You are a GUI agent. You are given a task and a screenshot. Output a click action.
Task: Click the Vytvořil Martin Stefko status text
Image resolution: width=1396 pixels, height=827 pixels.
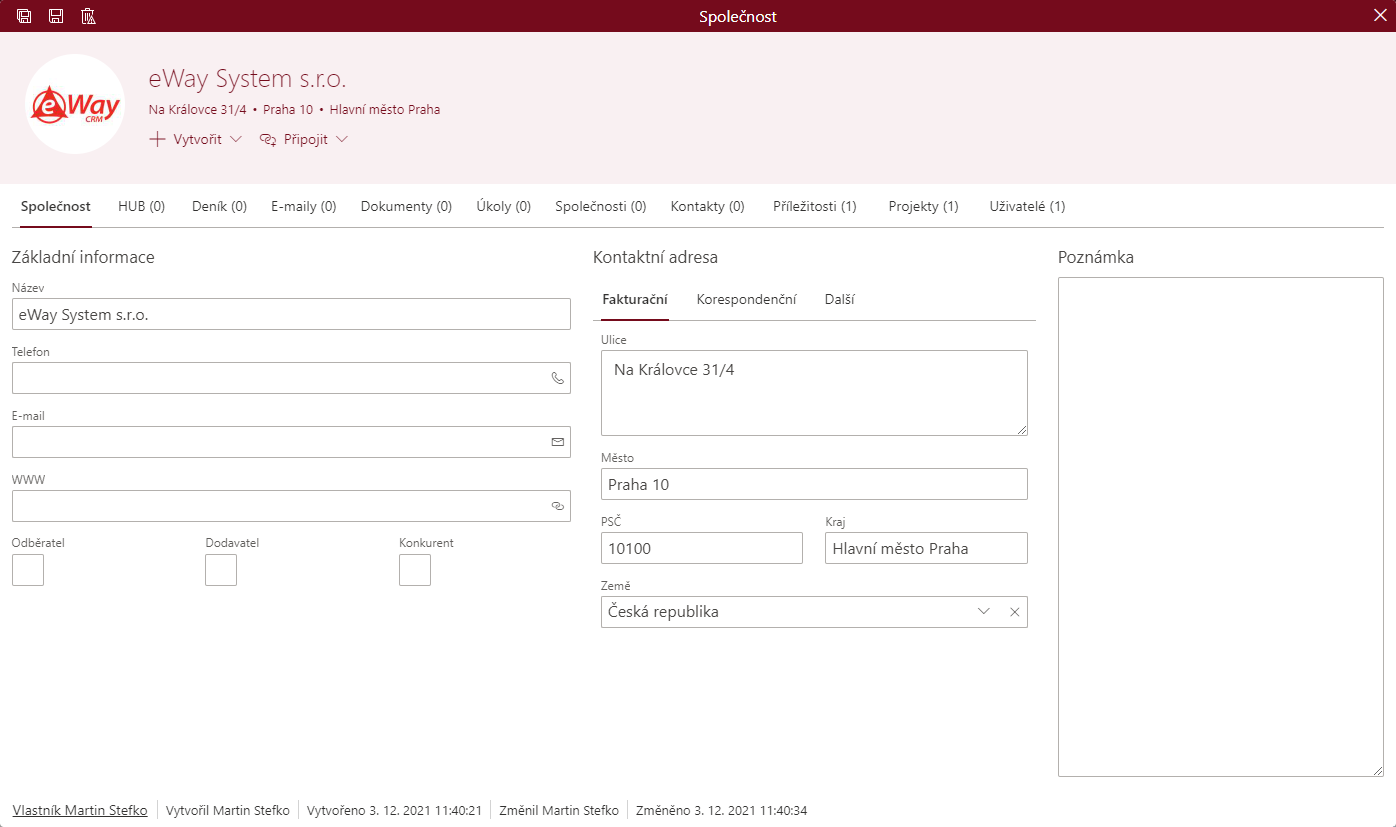coord(227,810)
